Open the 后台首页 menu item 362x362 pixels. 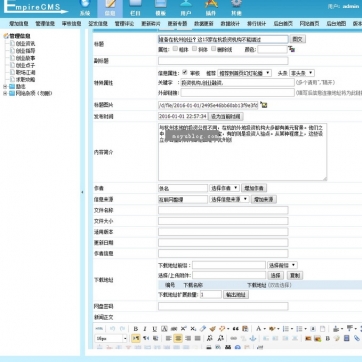[283, 24]
